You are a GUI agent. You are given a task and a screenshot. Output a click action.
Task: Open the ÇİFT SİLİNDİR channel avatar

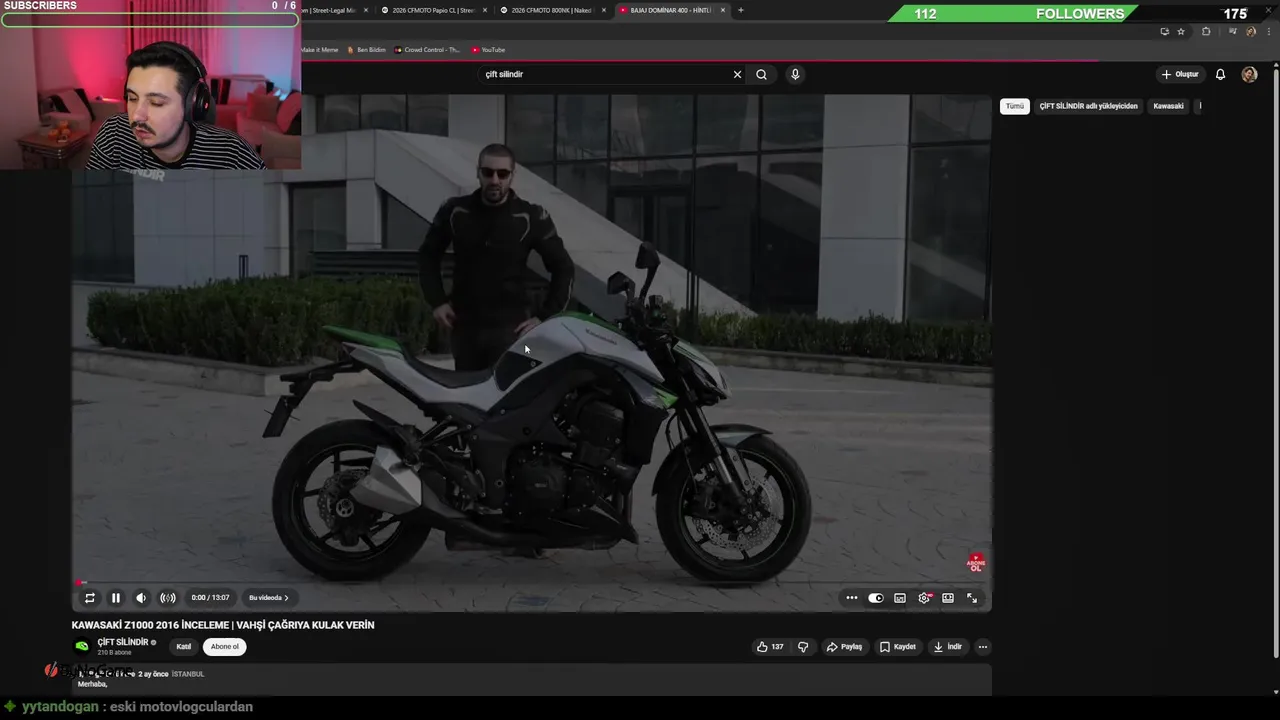click(82, 646)
